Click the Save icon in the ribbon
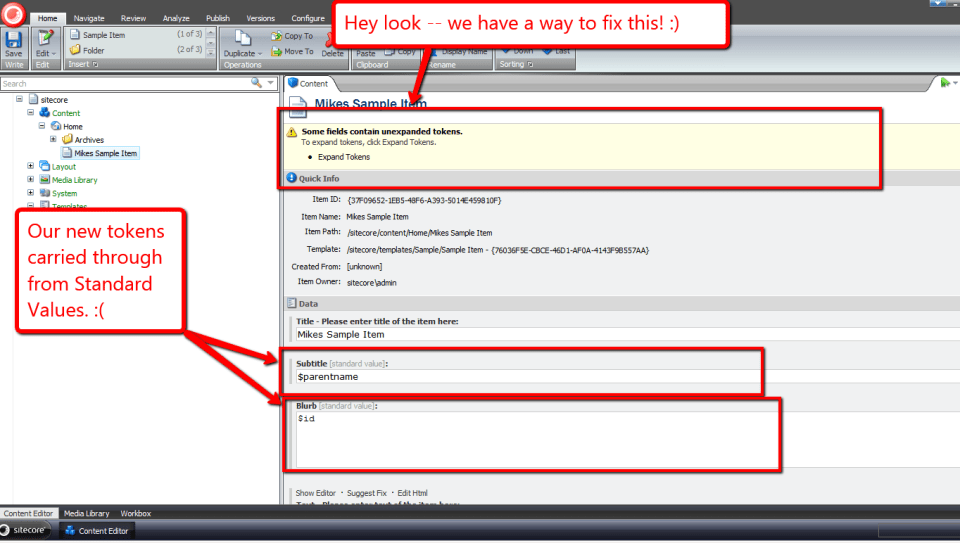 (14, 40)
